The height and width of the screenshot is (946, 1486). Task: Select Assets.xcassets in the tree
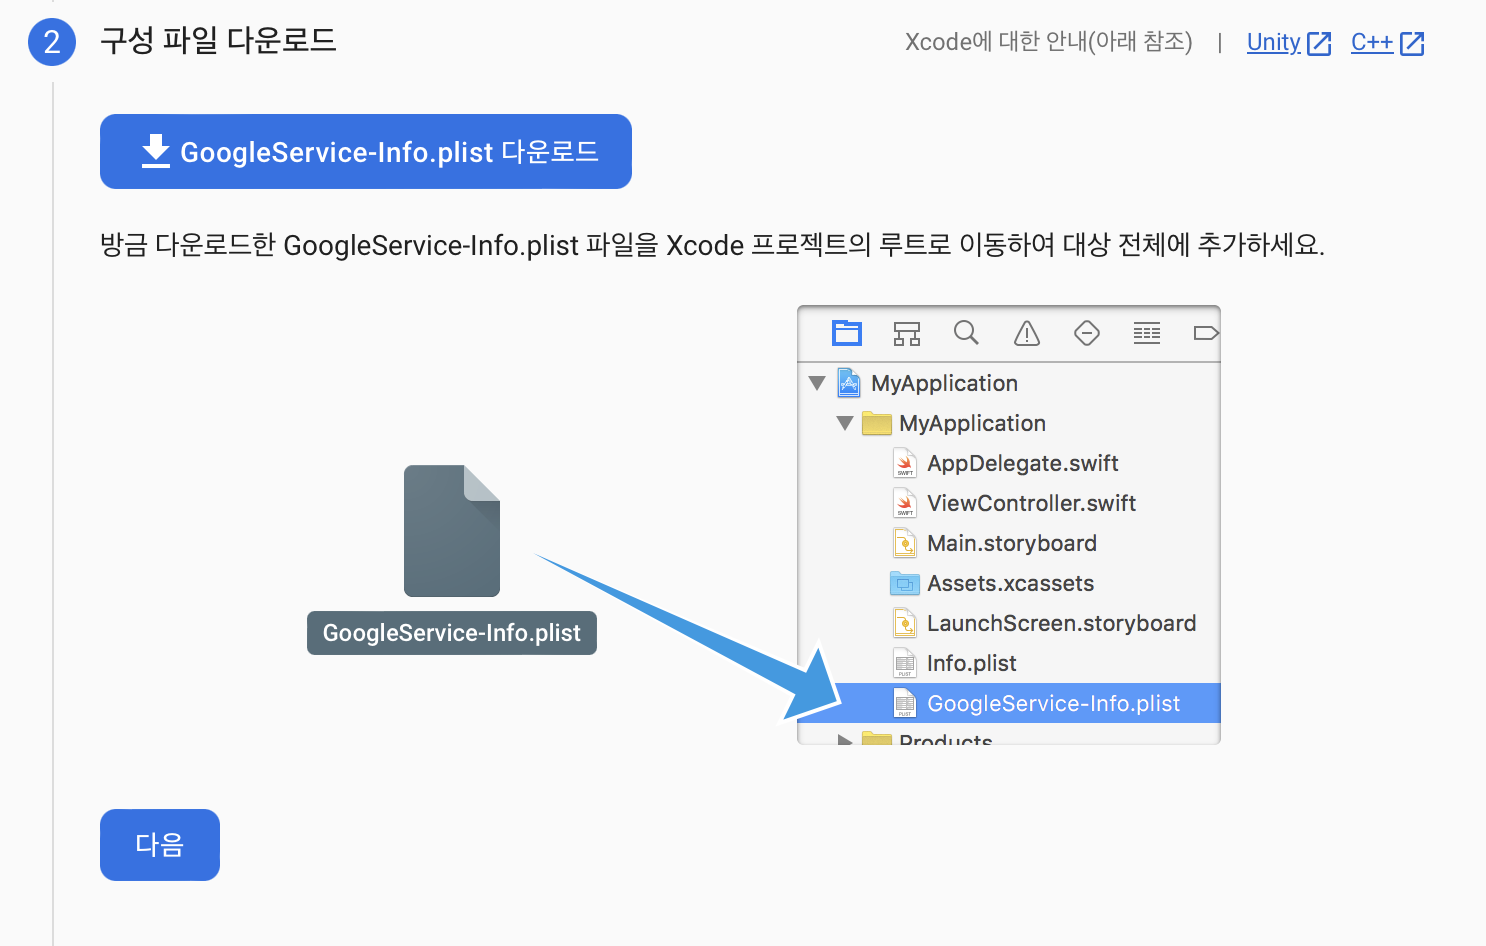pyautogui.click(x=1009, y=583)
